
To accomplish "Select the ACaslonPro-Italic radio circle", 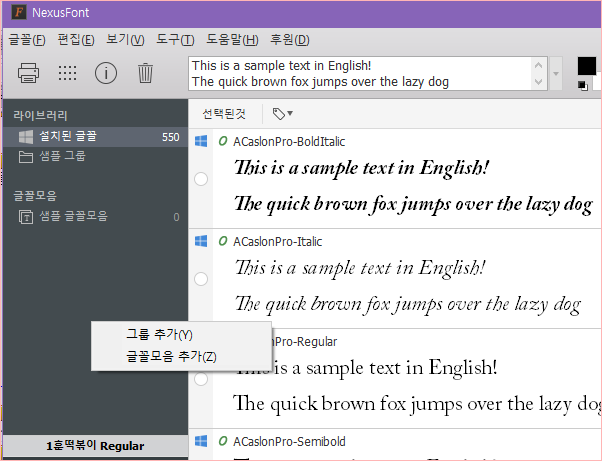I will point(201,279).
